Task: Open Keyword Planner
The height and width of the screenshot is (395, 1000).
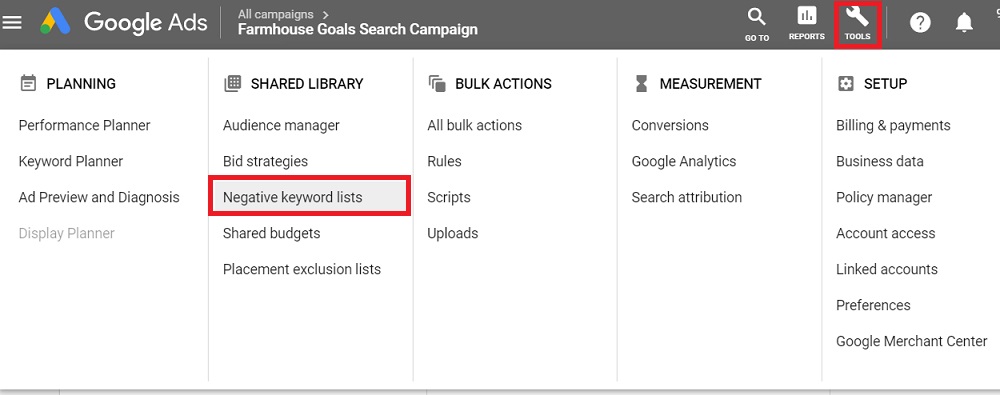Action: [71, 161]
